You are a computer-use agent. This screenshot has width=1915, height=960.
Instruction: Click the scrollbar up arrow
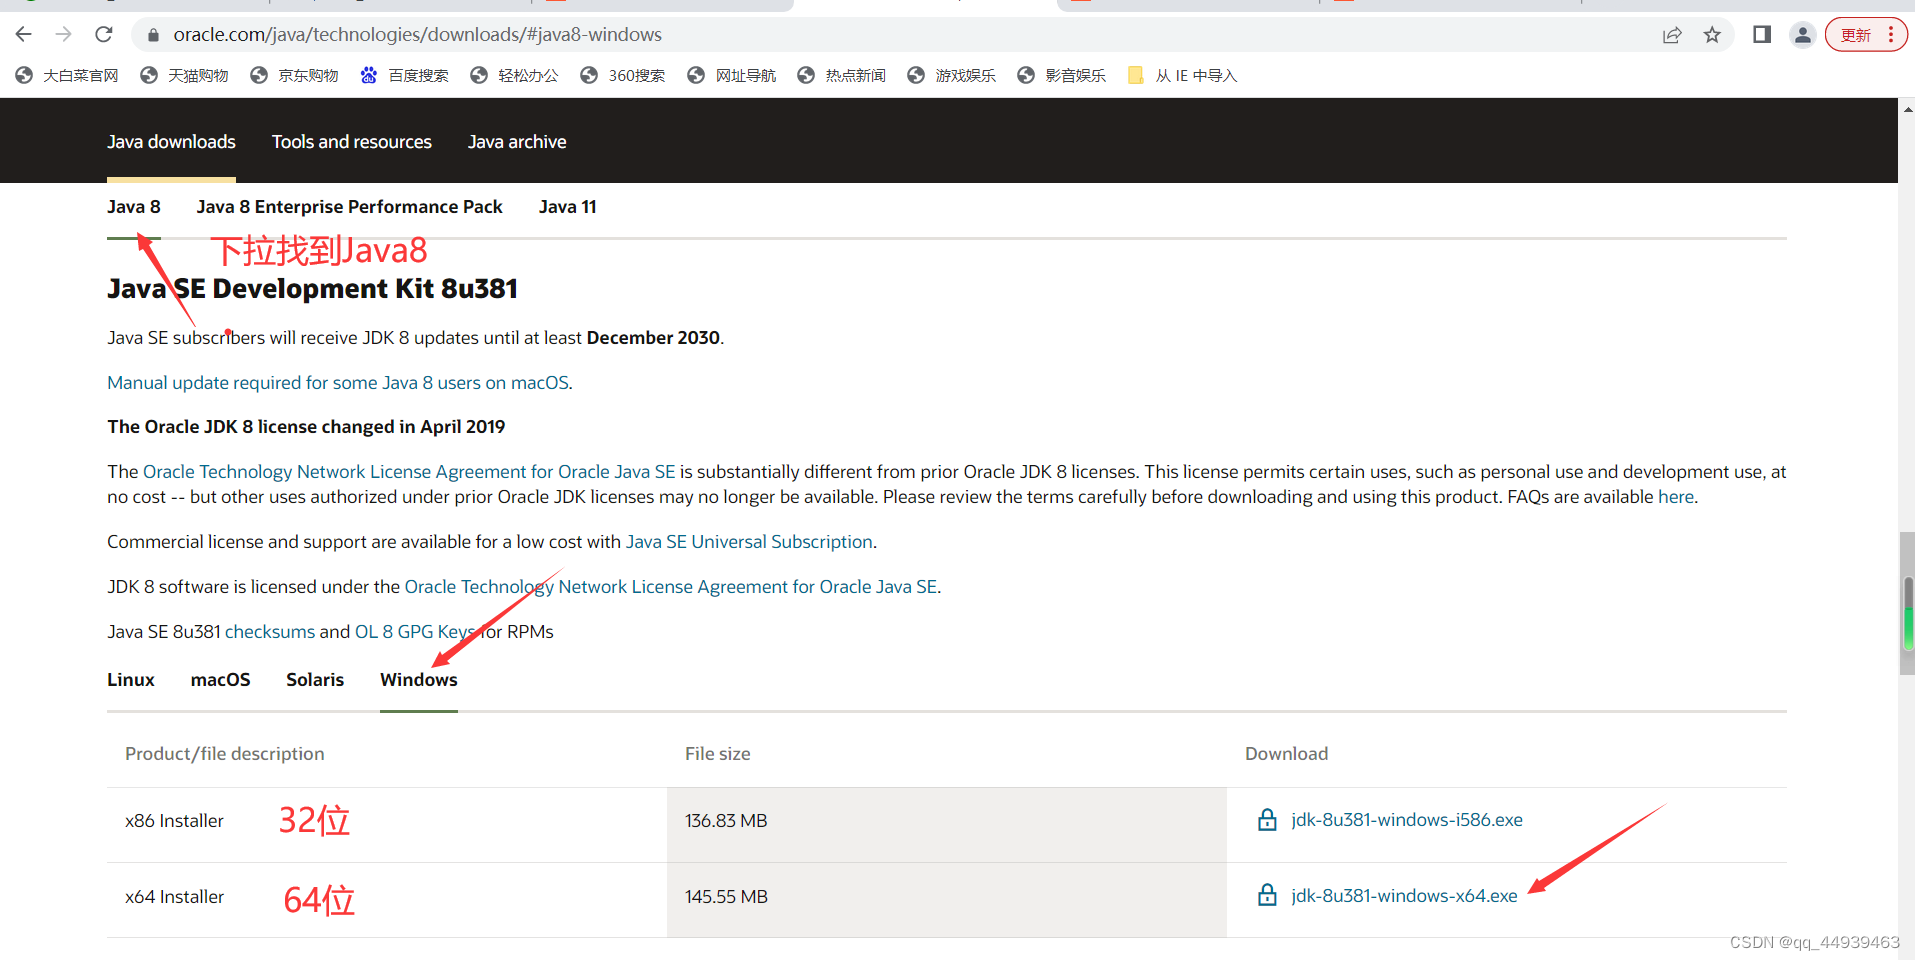click(1907, 109)
